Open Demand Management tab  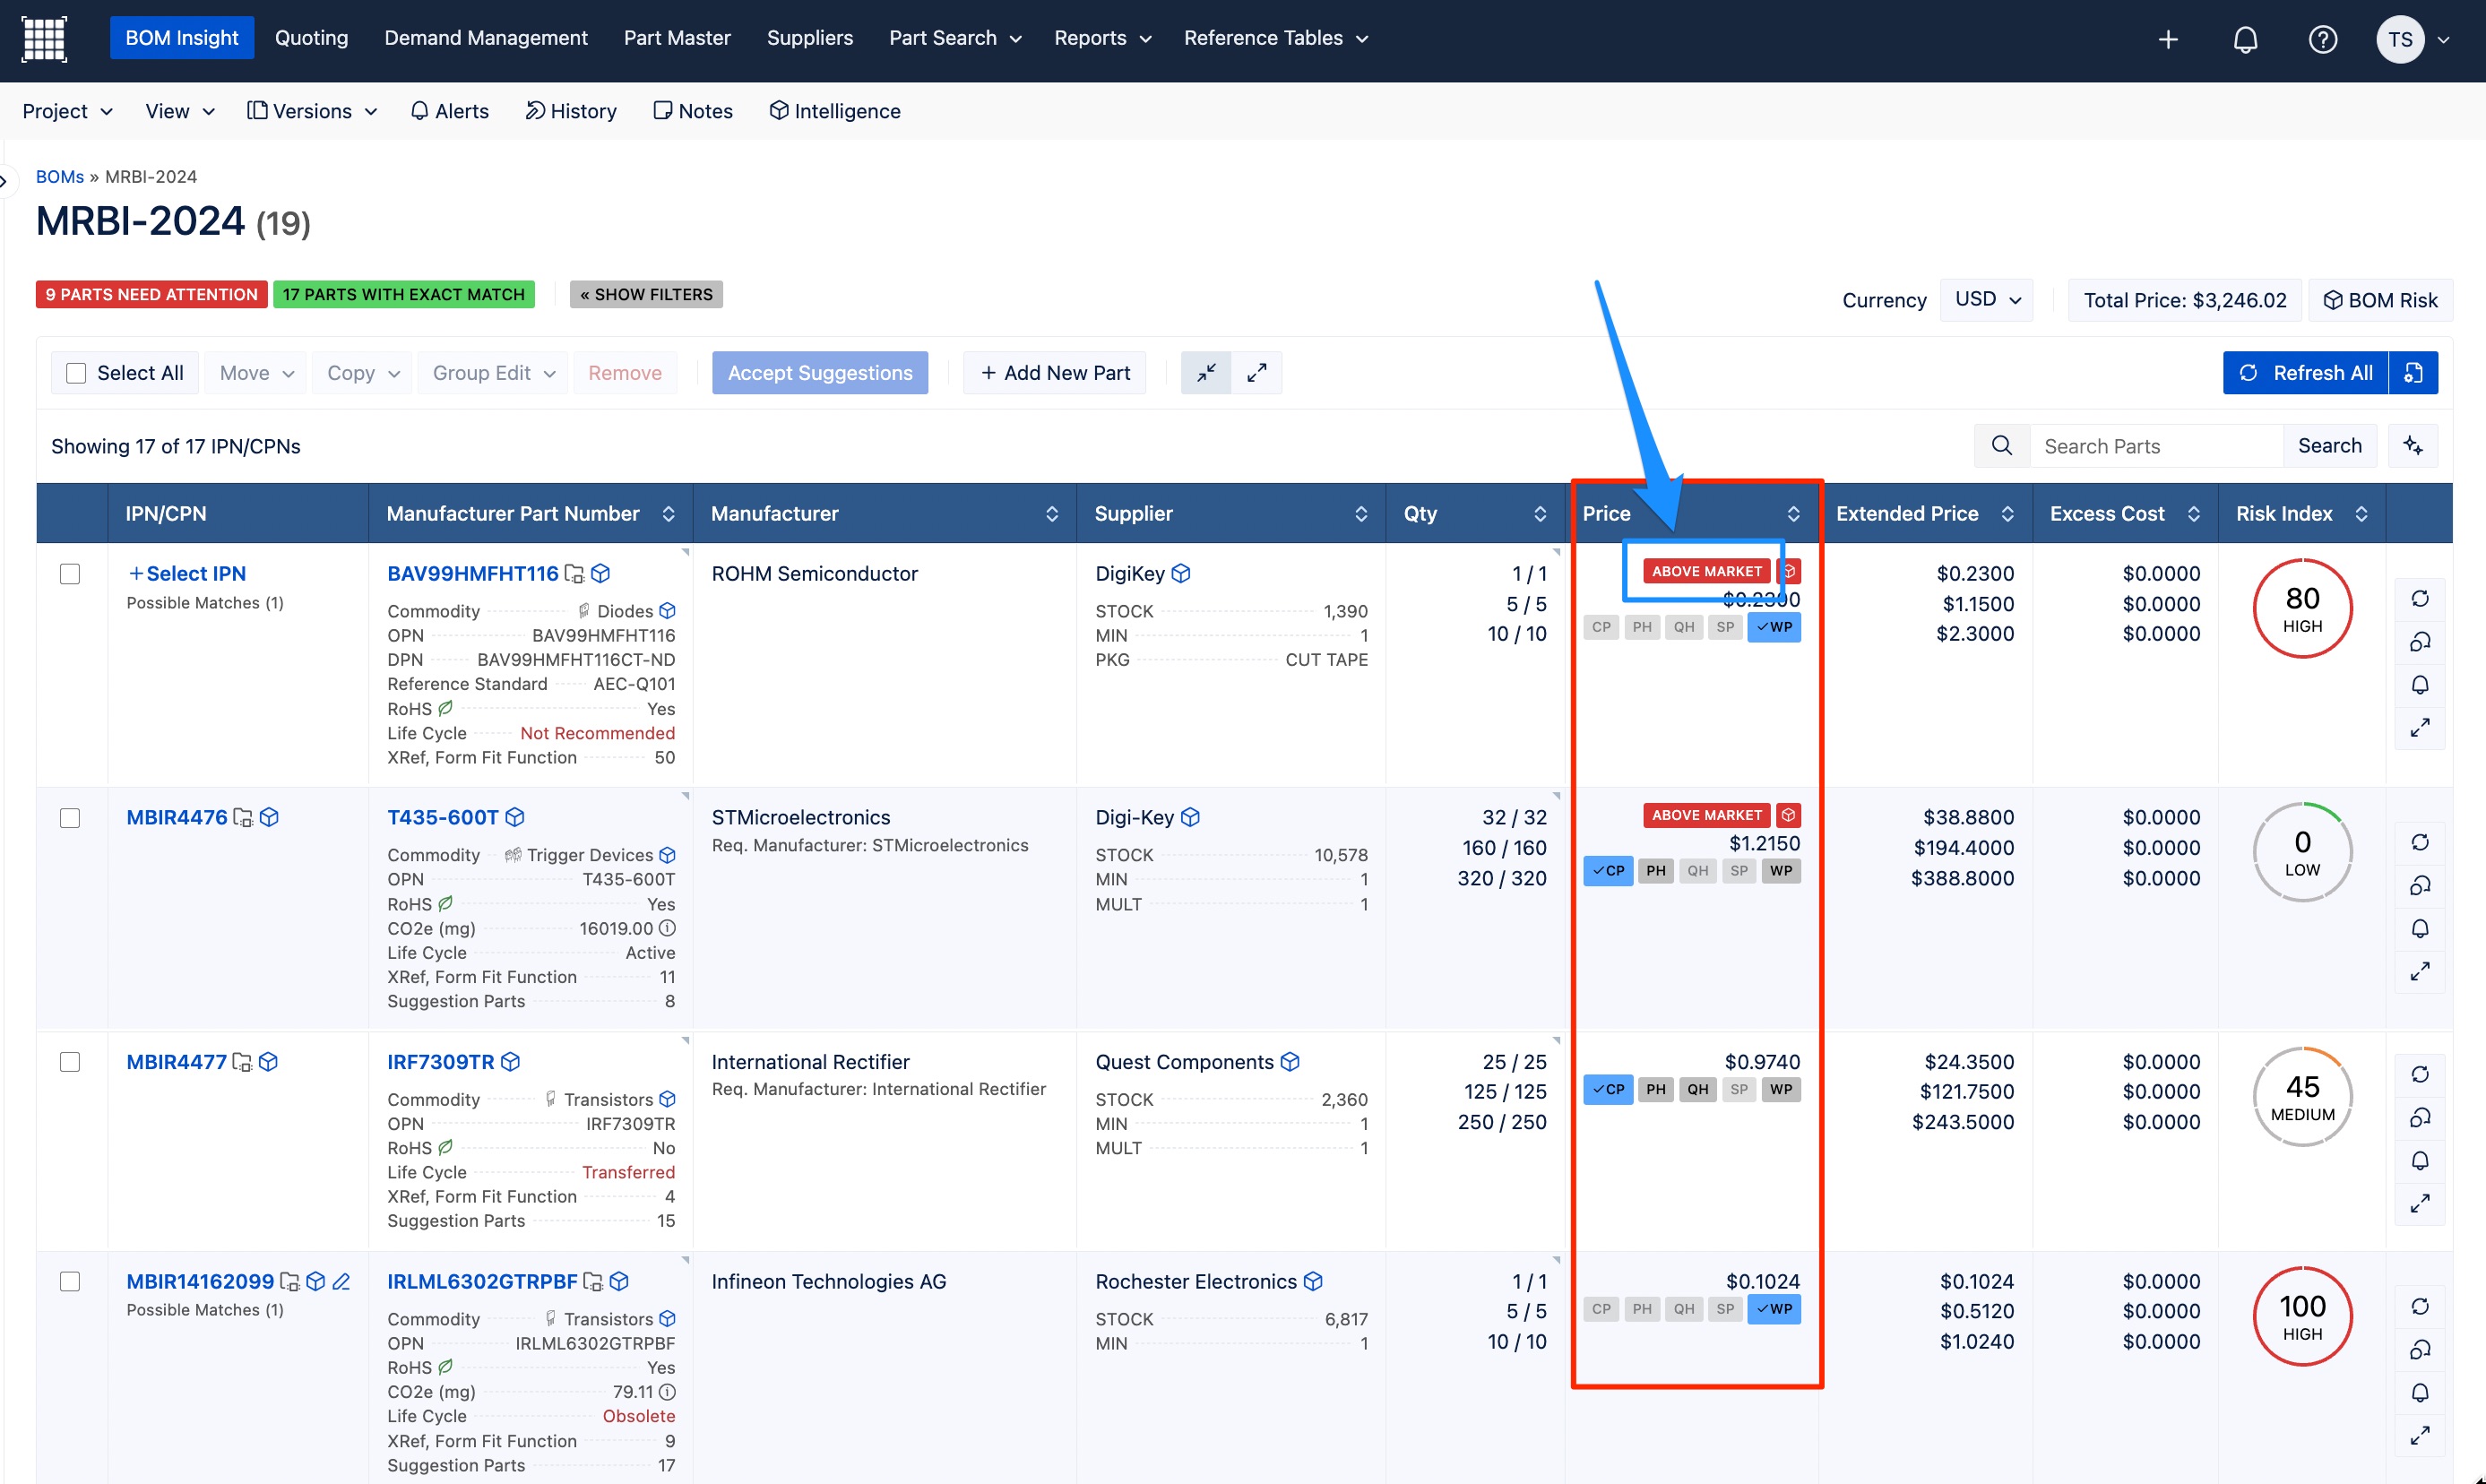486,38
